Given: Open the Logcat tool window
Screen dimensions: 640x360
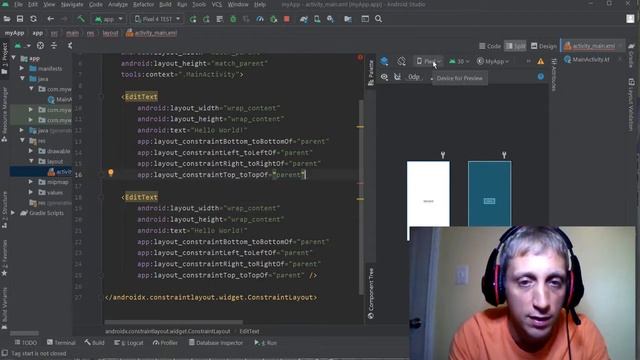Looking at the screenshot, I should (129, 343).
